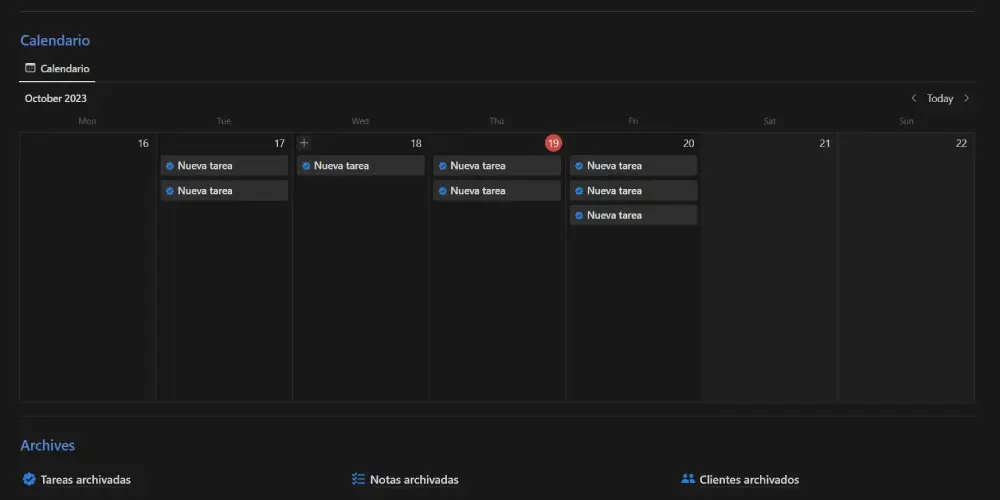The height and width of the screenshot is (500, 1000).
Task: Click status icon of Wednesday 18 task
Action: [306, 166]
